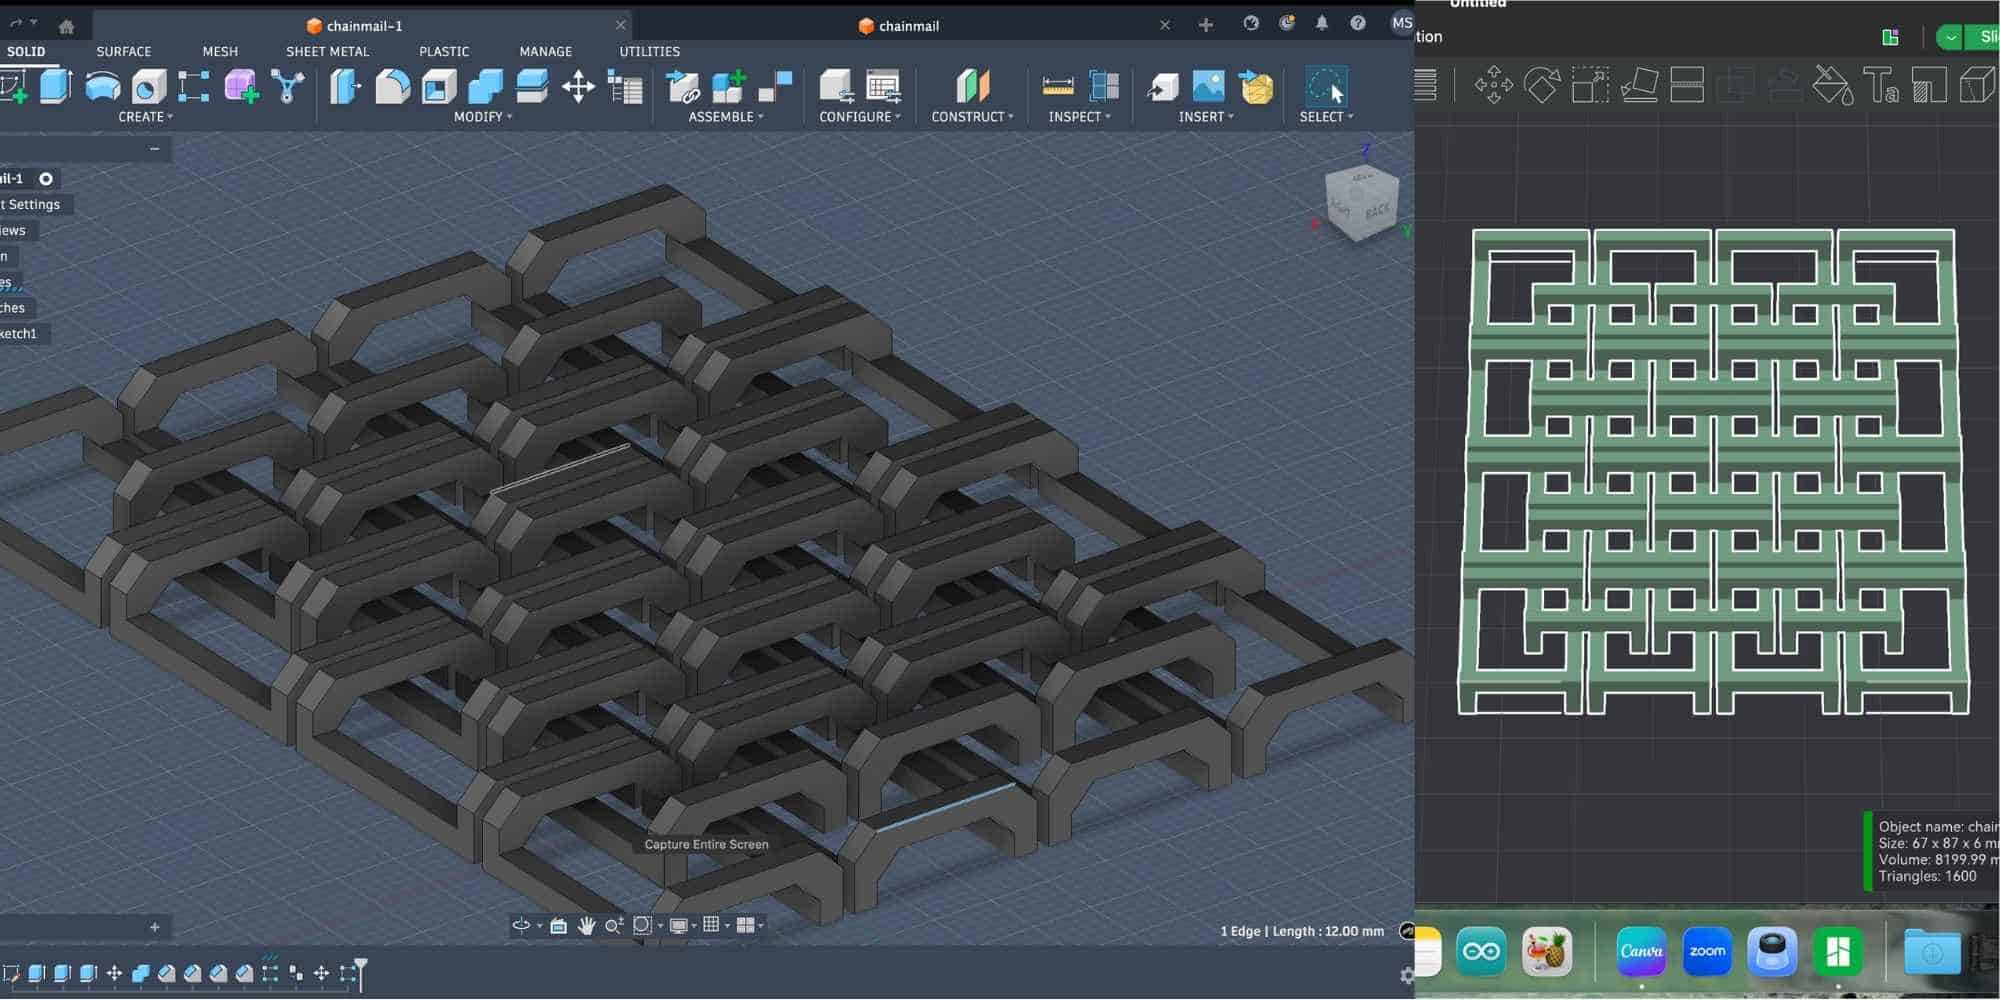Expand the CONSTRUCT dropdown

(x=973, y=117)
